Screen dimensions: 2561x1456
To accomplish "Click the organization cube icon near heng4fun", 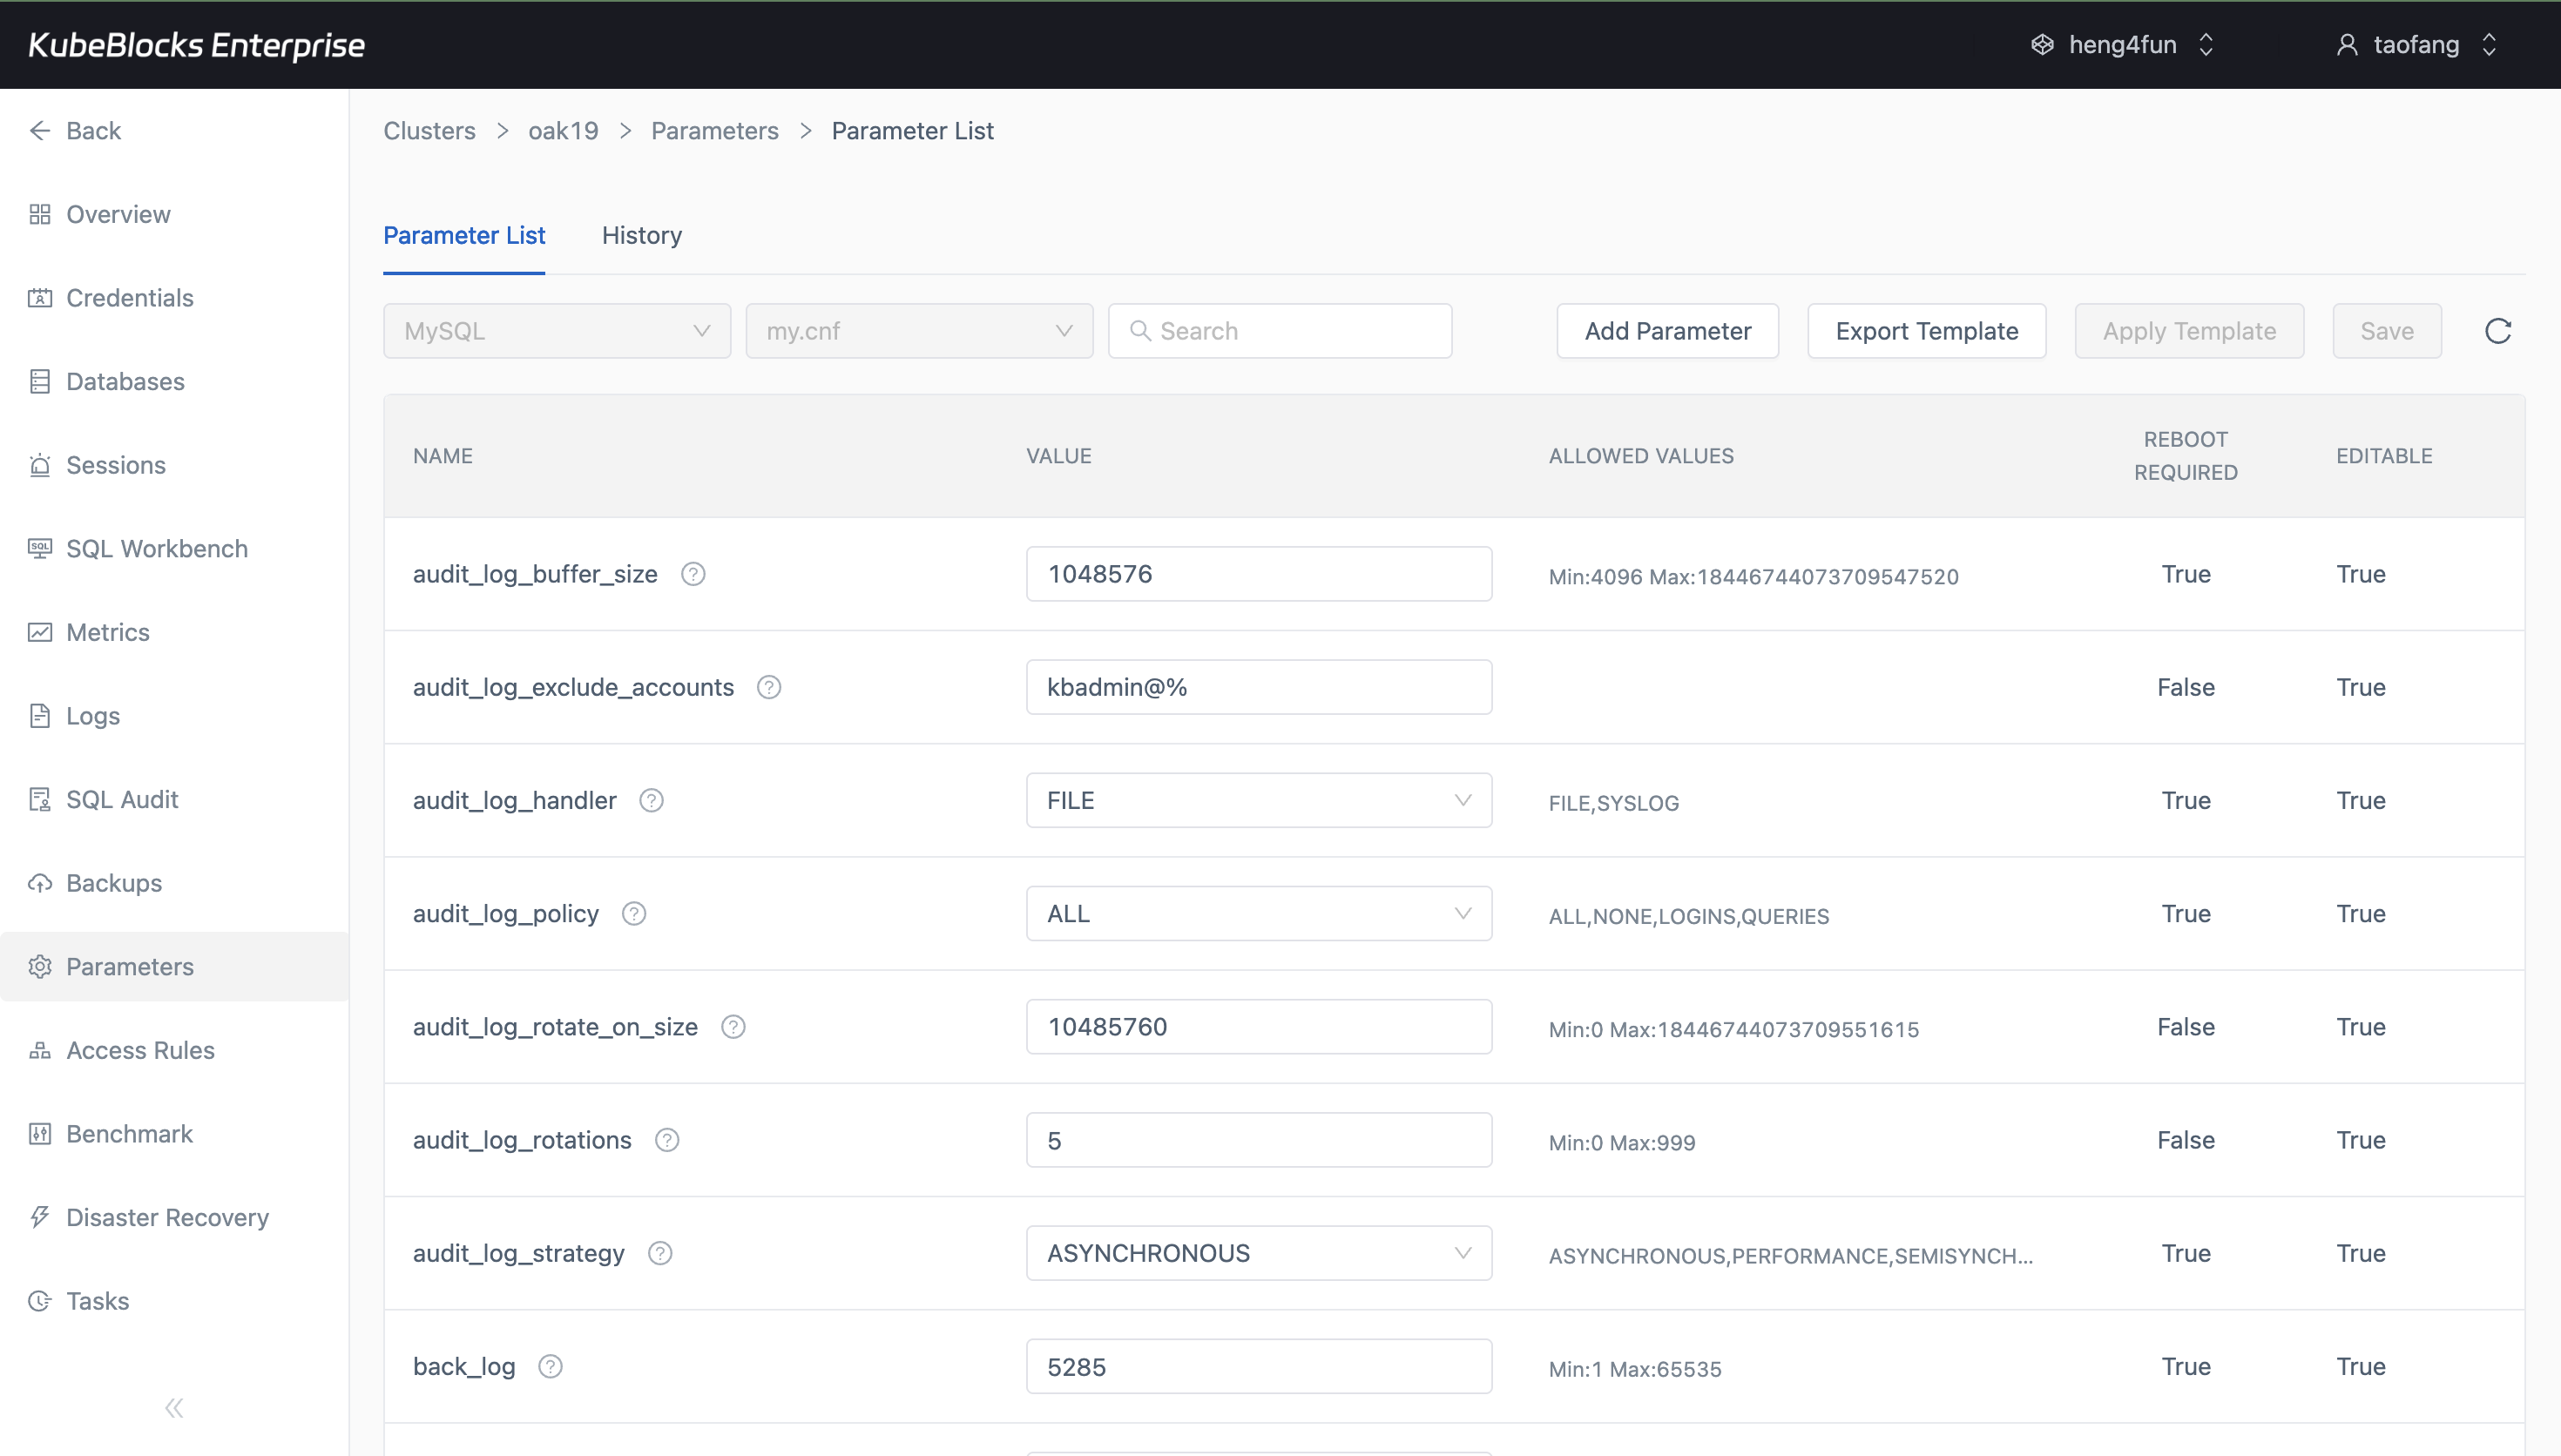I will point(2042,45).
